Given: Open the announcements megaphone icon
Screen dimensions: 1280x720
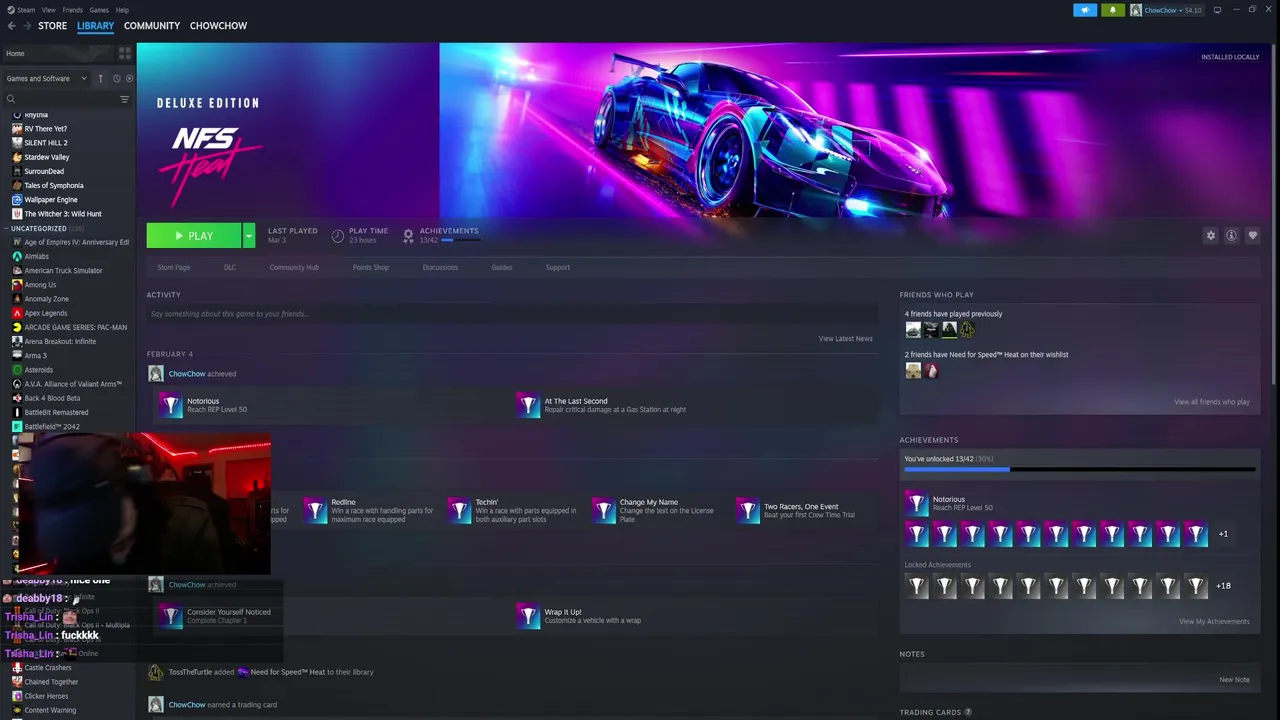Looking at the screenshot, I should click(x=1085, y=10).
